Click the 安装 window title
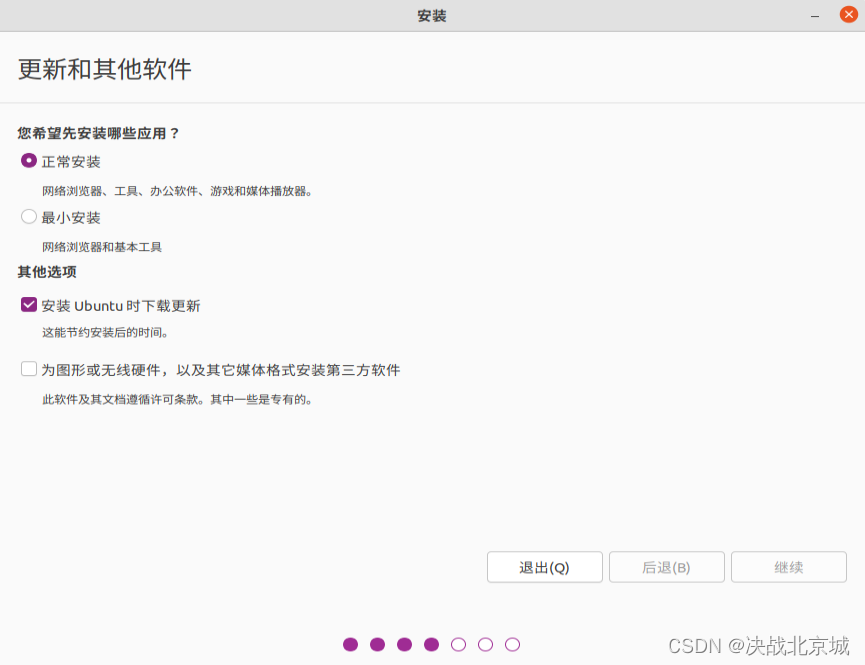The width and height of the screenshot is (865, 665). point(432,15)
